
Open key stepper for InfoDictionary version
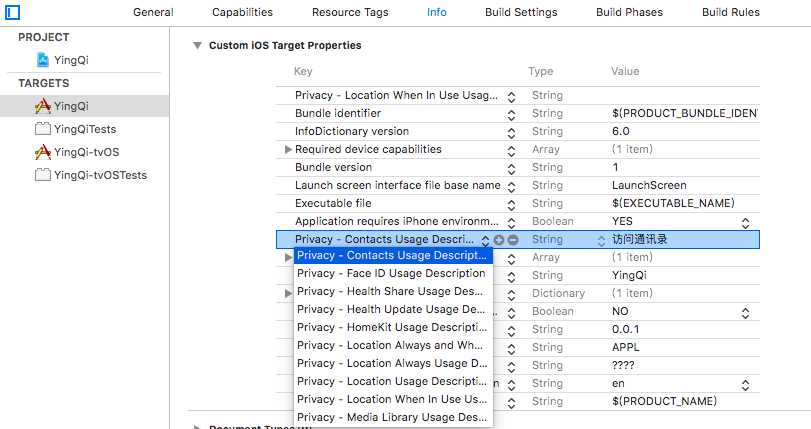[x=511, y=132]
